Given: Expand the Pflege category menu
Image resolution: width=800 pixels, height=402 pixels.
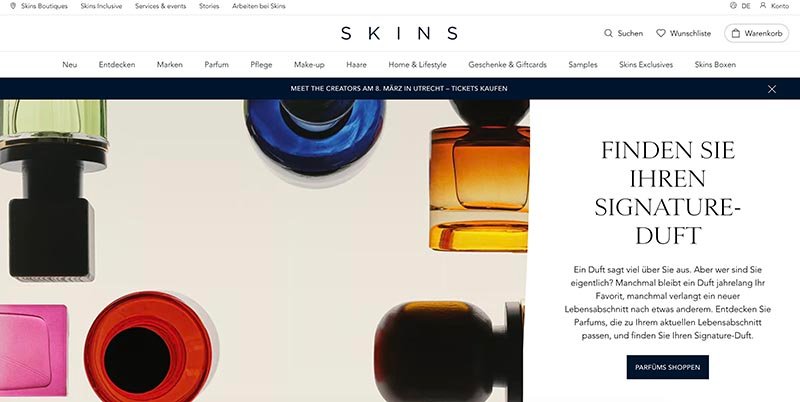Looking at the screenshot, I should click(261, 65).
